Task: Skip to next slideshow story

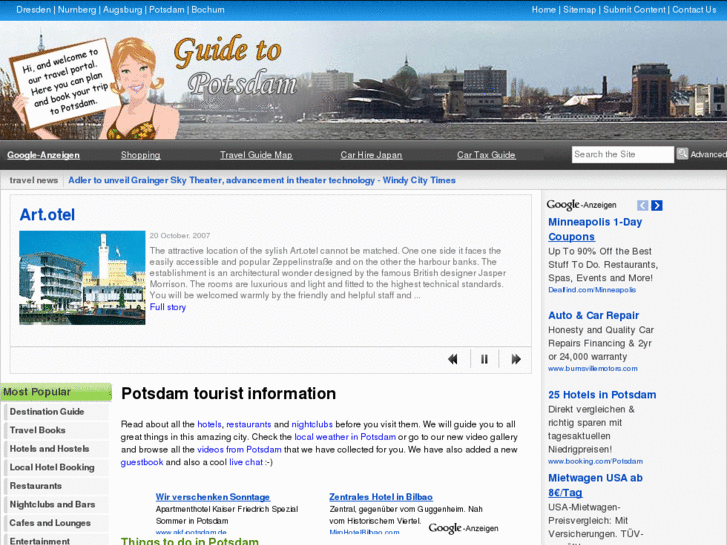Action: [516, 359]
